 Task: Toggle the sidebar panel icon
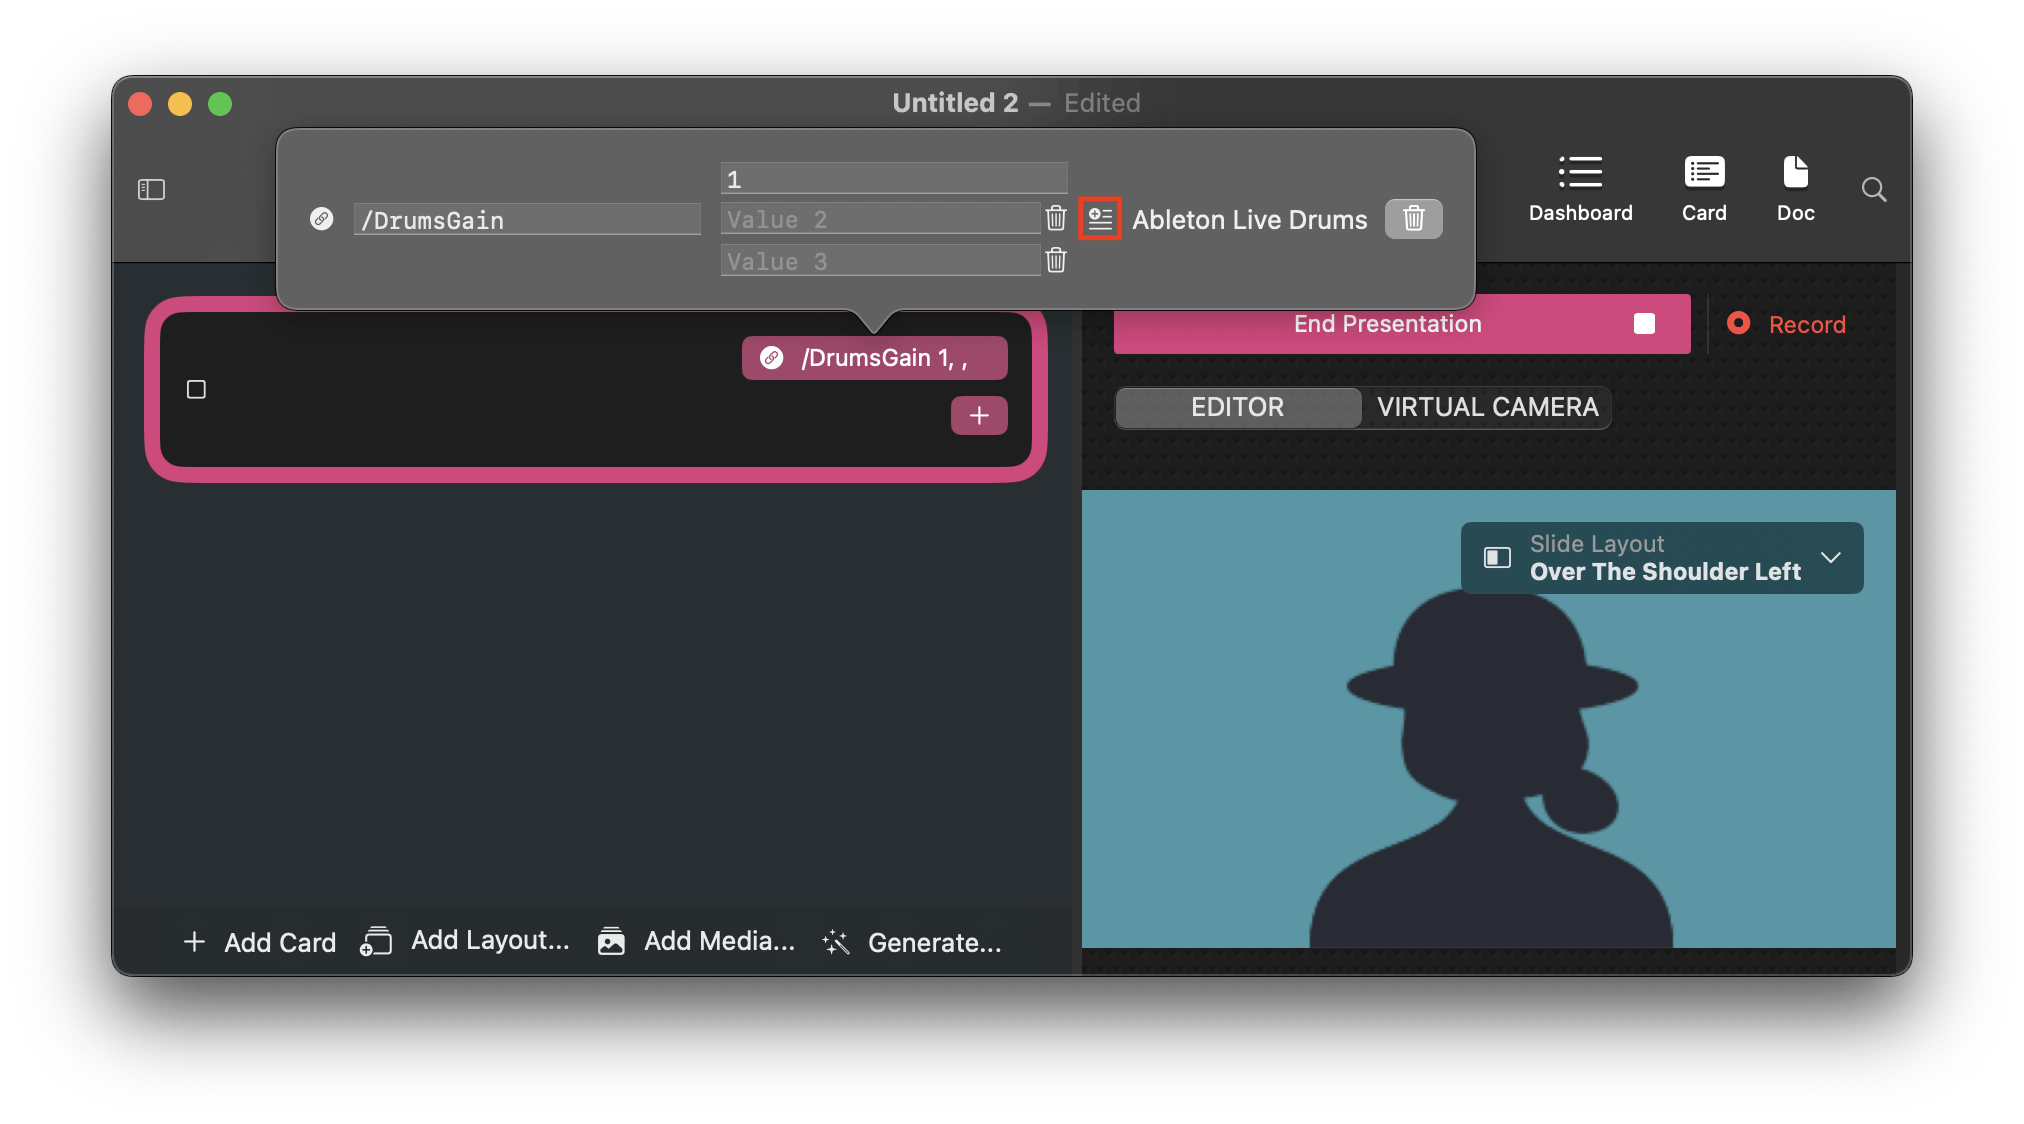(151, 189)
